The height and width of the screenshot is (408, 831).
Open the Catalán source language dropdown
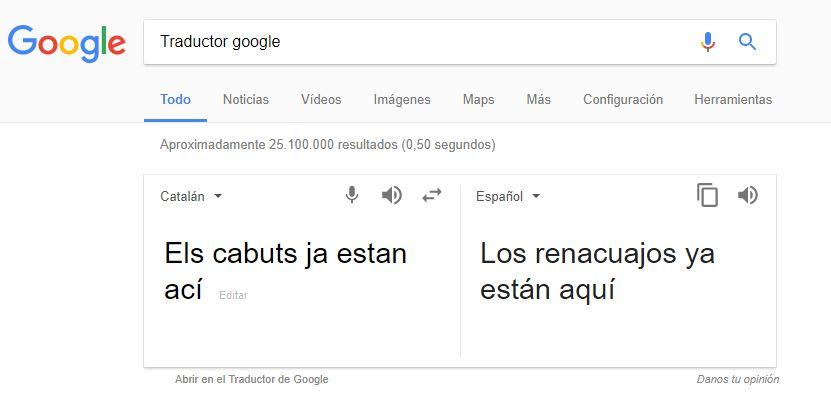click(191, 197)
